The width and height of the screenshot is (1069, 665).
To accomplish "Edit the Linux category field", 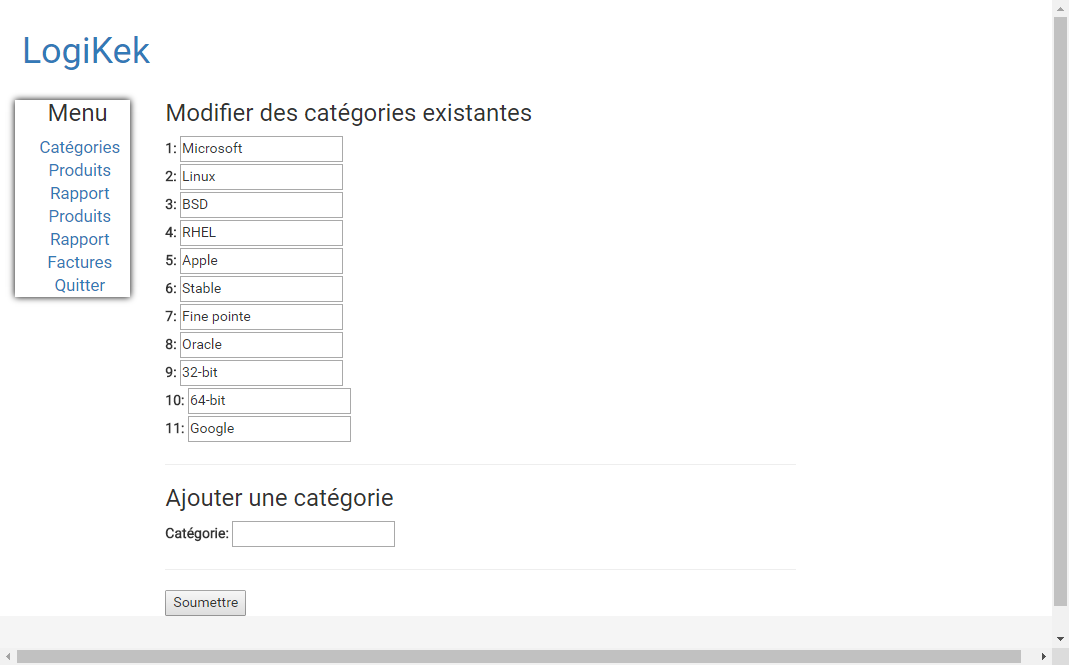I will point(261,177).
